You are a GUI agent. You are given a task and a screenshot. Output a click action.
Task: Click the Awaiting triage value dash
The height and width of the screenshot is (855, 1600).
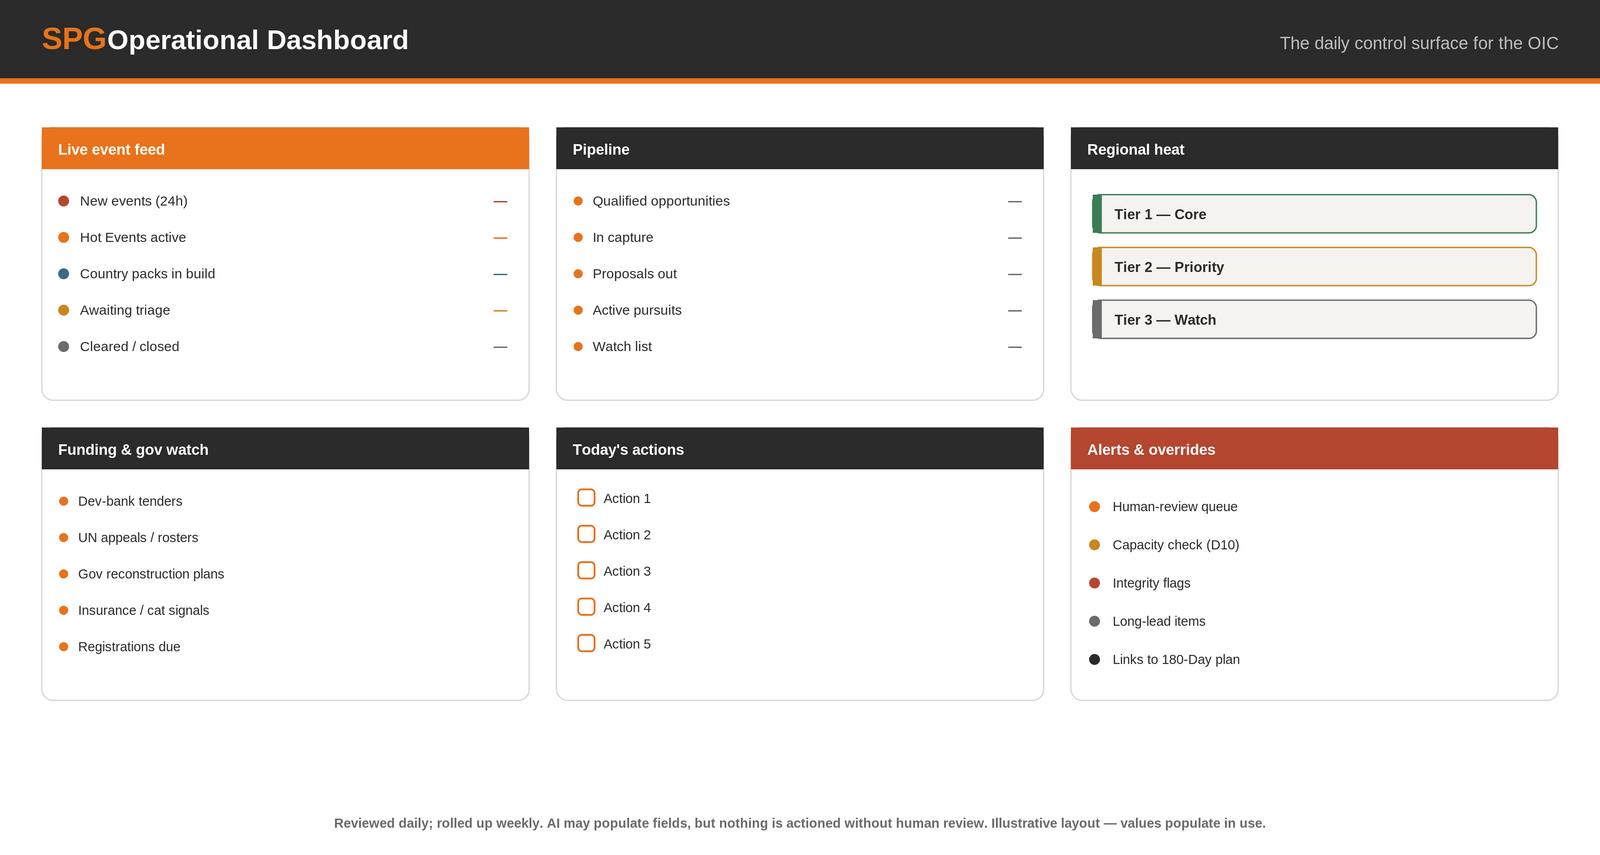(x=500, y=310)
